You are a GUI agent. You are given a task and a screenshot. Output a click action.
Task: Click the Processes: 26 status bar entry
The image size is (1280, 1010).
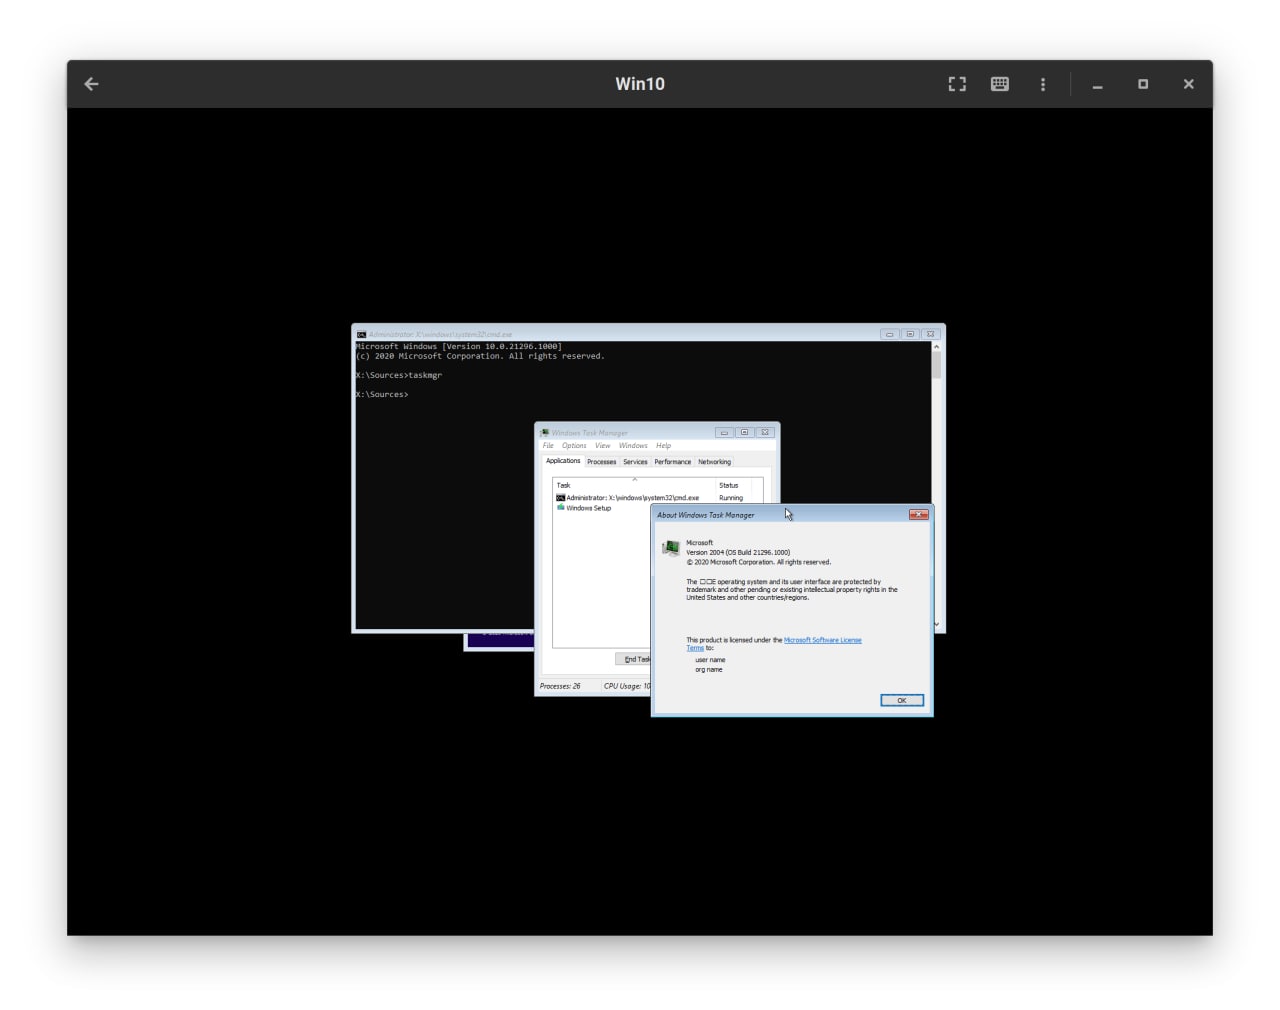point(560,686)
